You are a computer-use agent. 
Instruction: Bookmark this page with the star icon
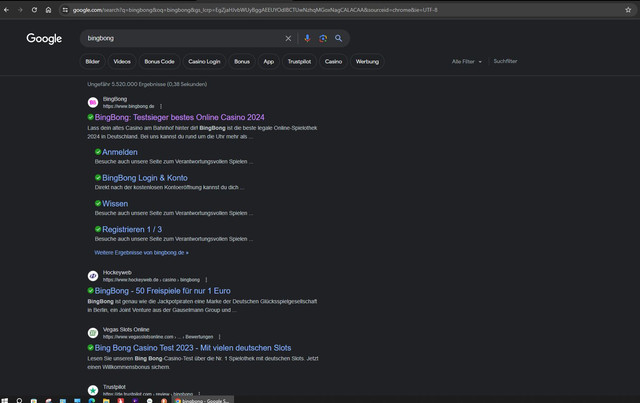pyautogui.click(x=628, y=10)
